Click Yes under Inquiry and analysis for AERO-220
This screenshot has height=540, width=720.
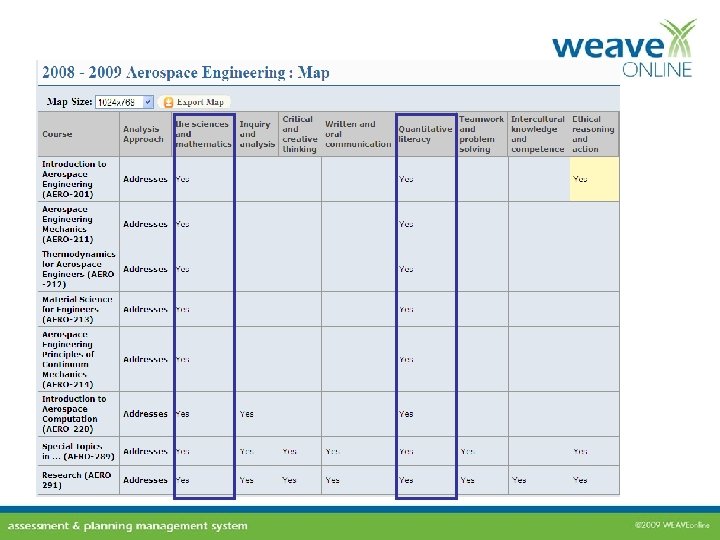pos(247,414)
